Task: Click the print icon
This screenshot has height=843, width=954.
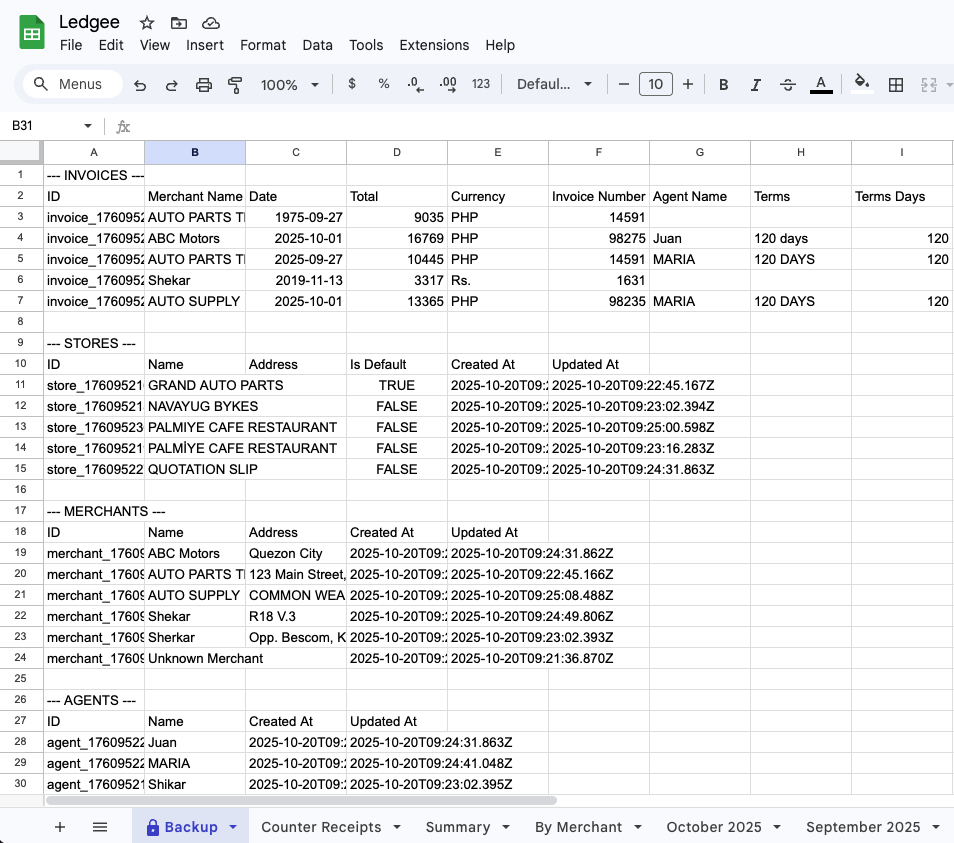Action: coord(204,84)
